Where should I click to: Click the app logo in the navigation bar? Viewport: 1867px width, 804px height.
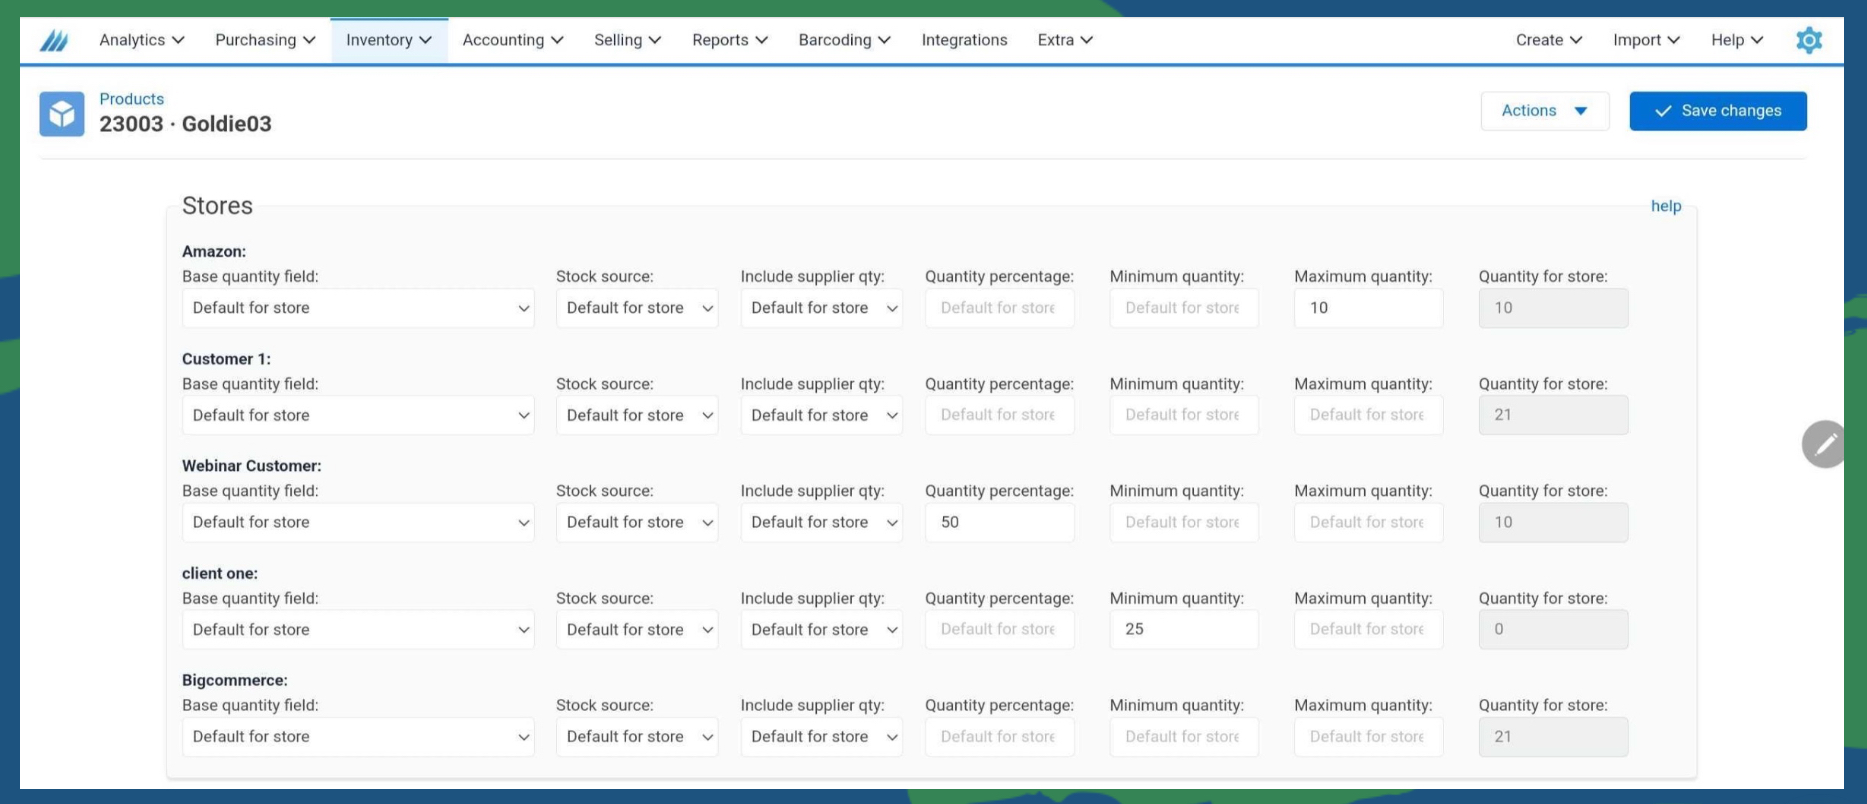tap(54, 41)
